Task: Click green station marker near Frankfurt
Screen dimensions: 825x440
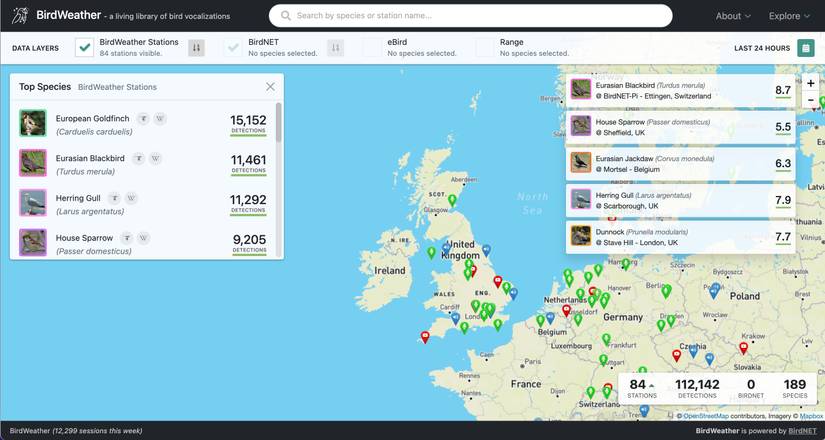Action: (x=606, y=339)
